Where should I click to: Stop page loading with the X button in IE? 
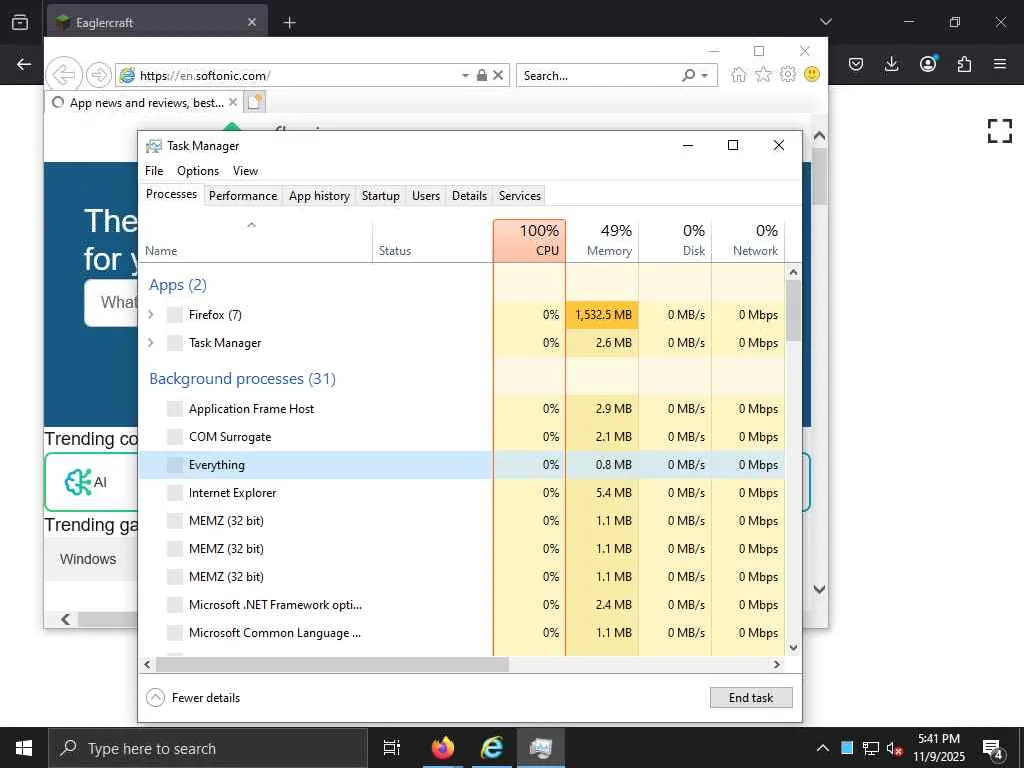[x=498, y=76]
